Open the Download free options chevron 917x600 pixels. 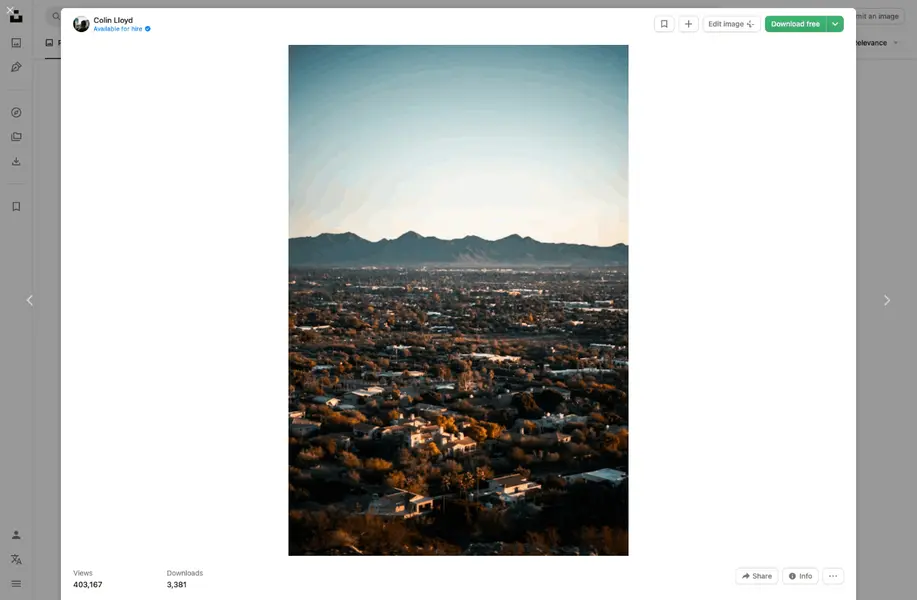[833, 23]
